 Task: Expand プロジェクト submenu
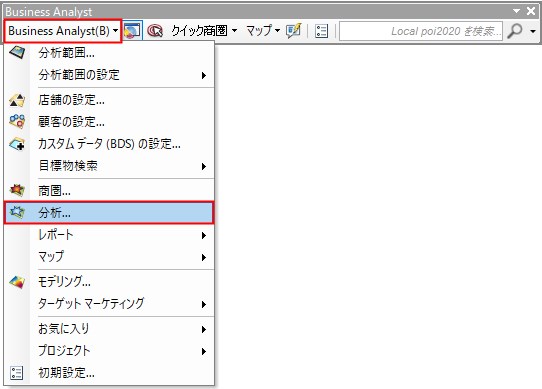pos(109,351)
